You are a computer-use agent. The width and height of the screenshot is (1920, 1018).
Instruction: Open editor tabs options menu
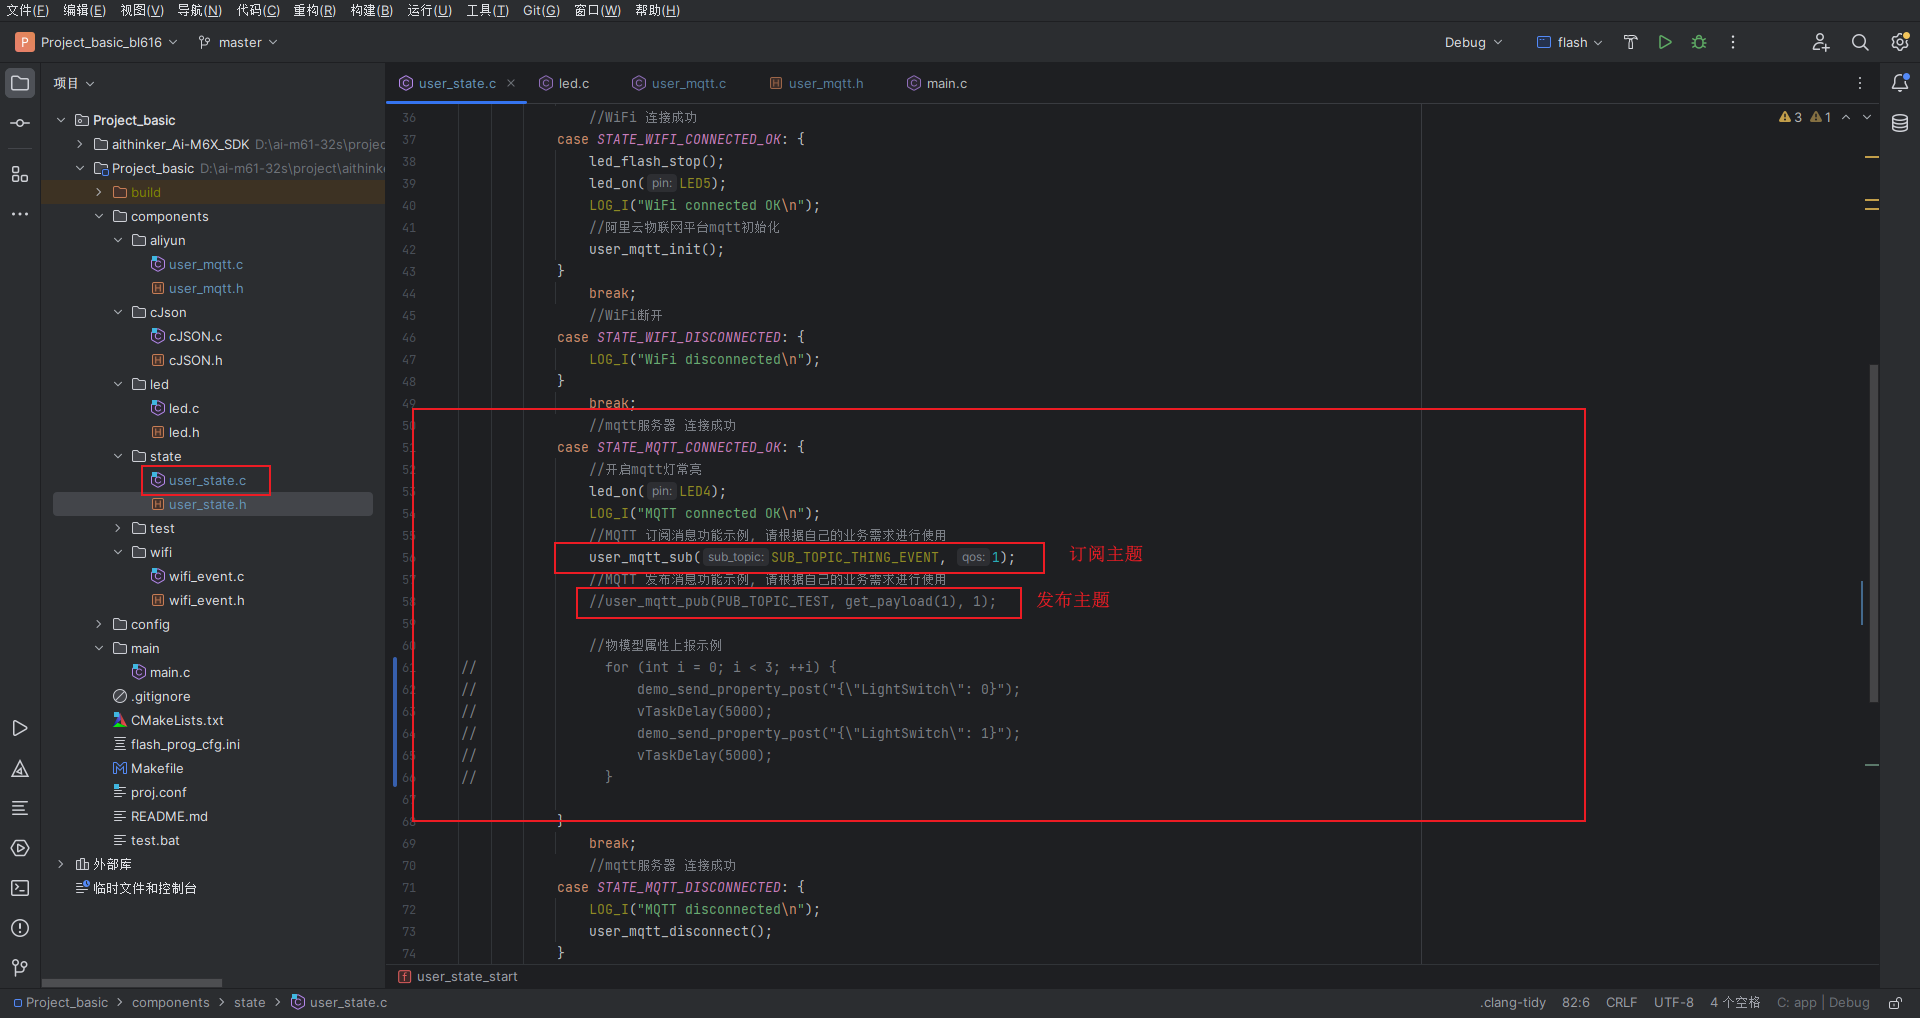[1860, 83]
